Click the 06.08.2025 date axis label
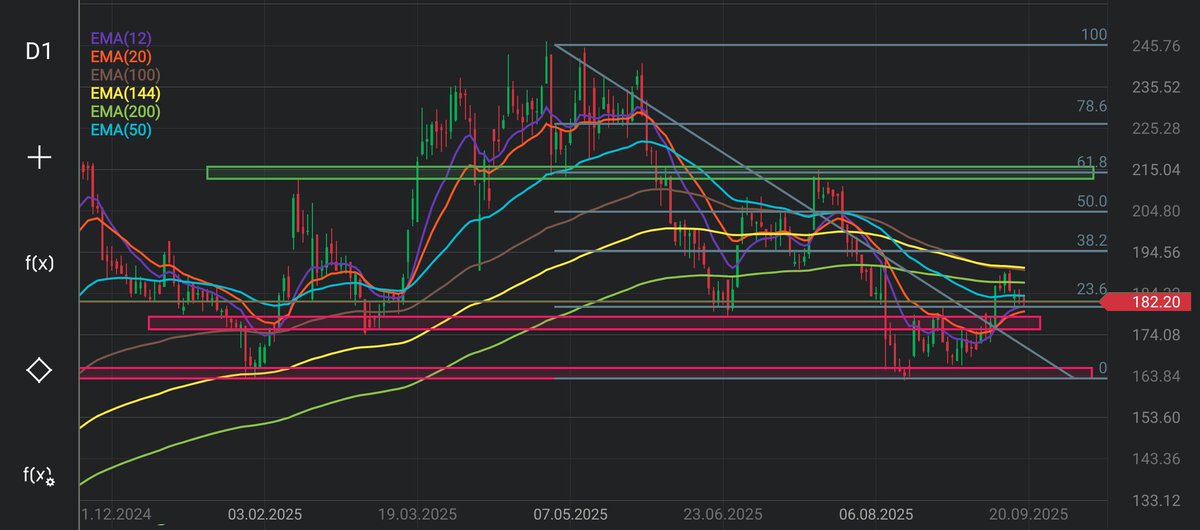 click(875, 515)
